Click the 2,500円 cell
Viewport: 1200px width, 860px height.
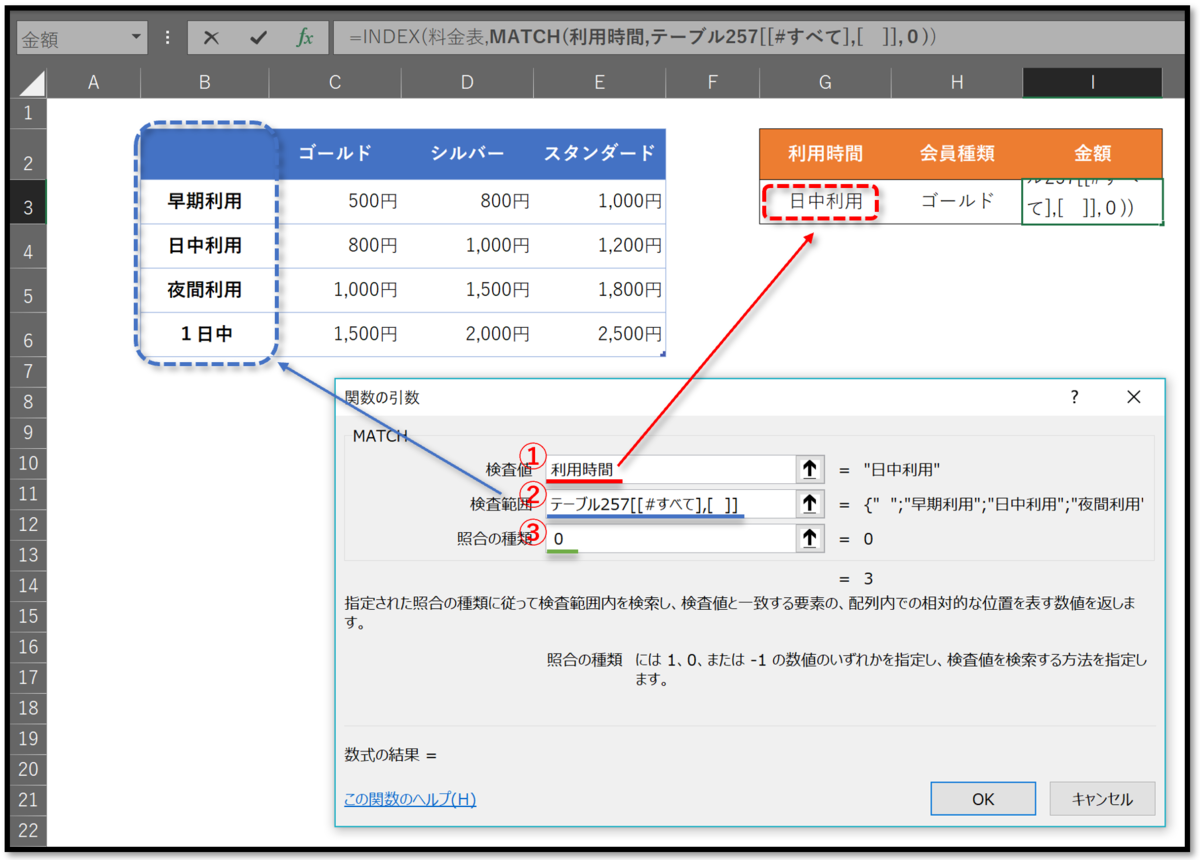coord(599,334)
